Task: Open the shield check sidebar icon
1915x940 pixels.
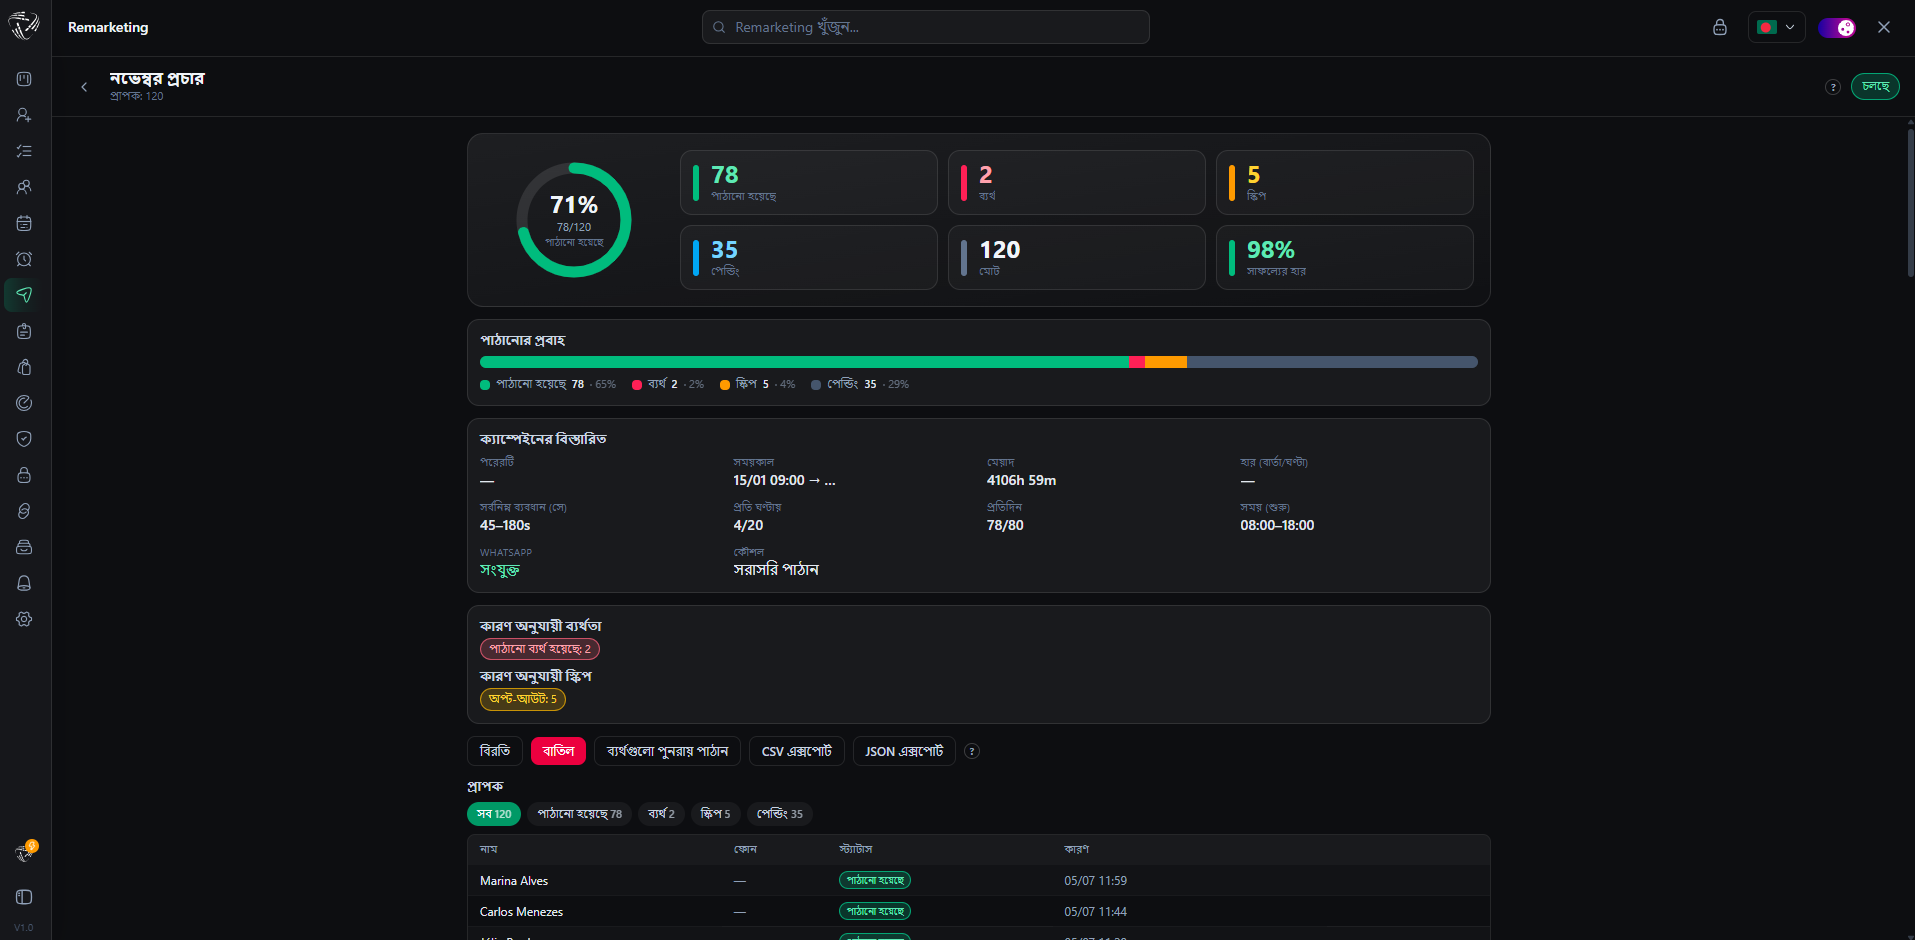Action: [24, 439]
